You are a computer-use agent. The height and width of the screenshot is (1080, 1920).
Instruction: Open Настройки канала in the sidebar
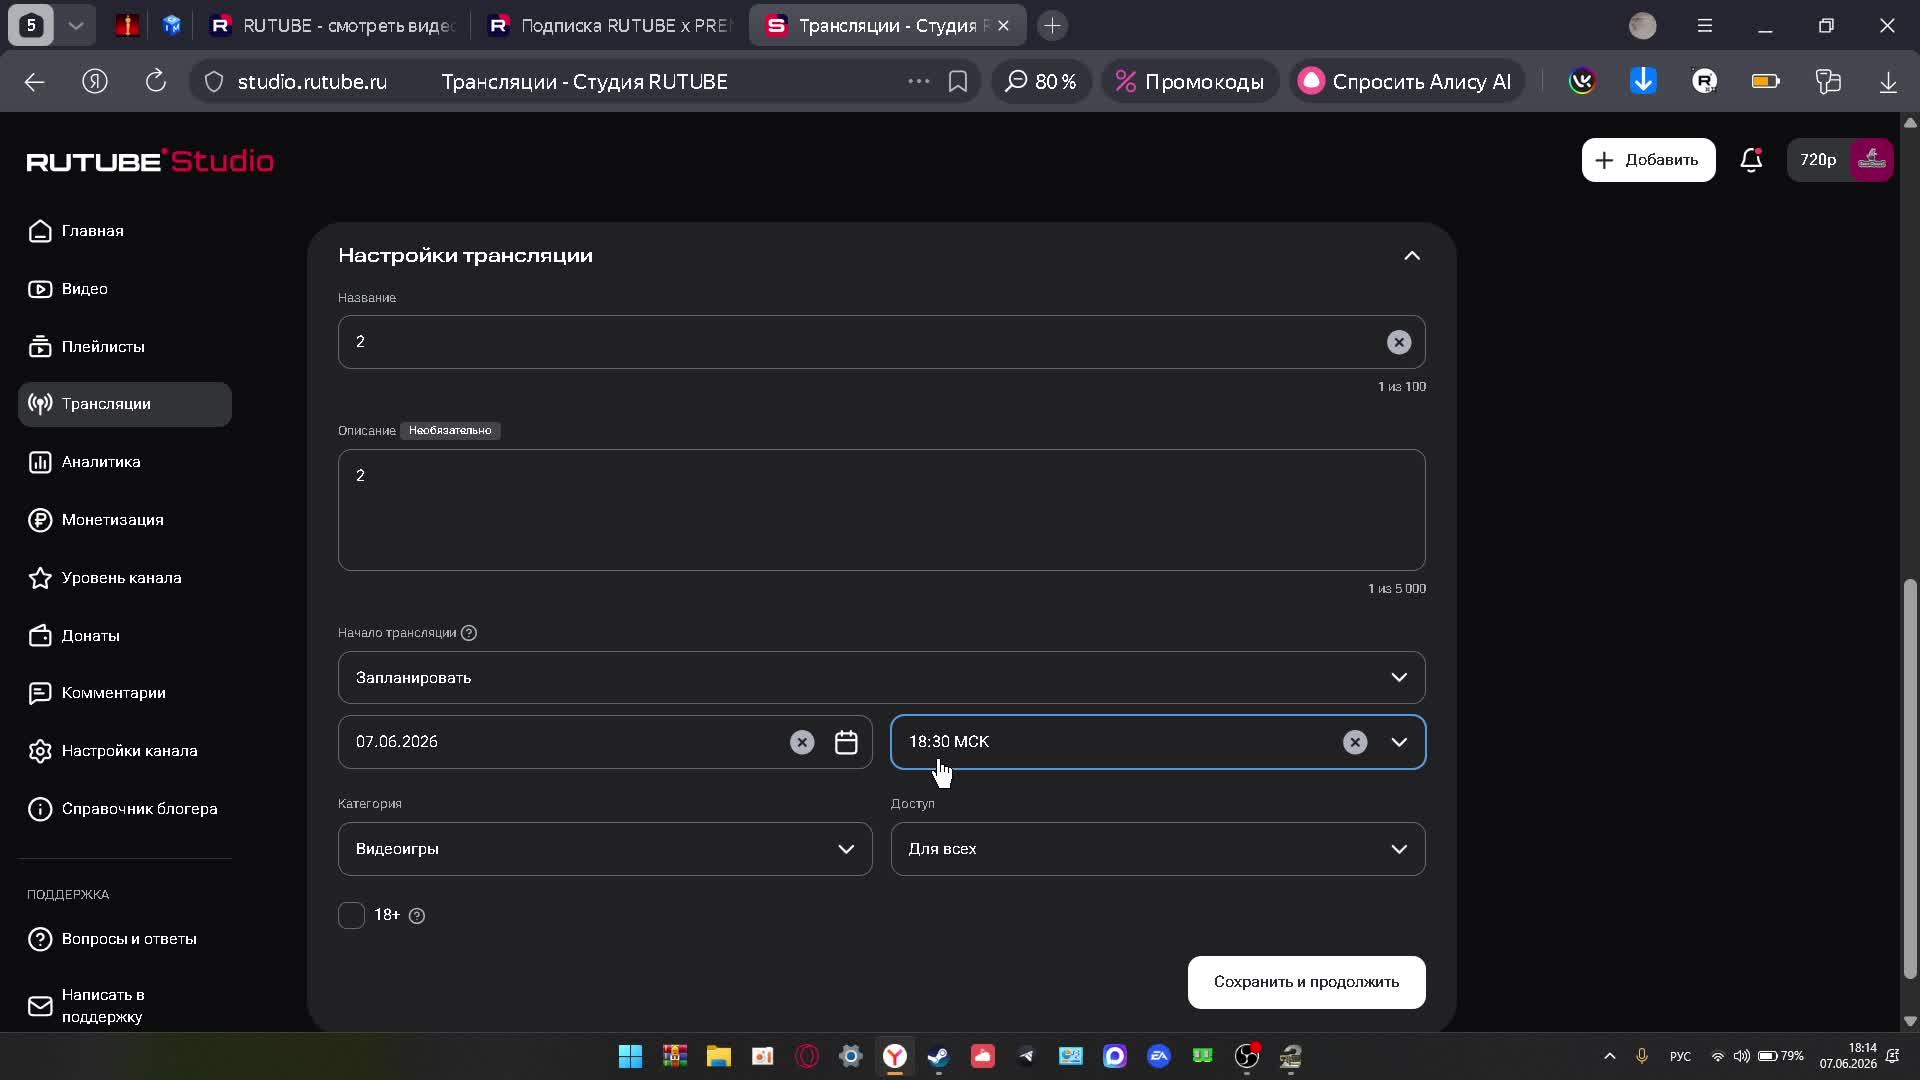(125, 751)
